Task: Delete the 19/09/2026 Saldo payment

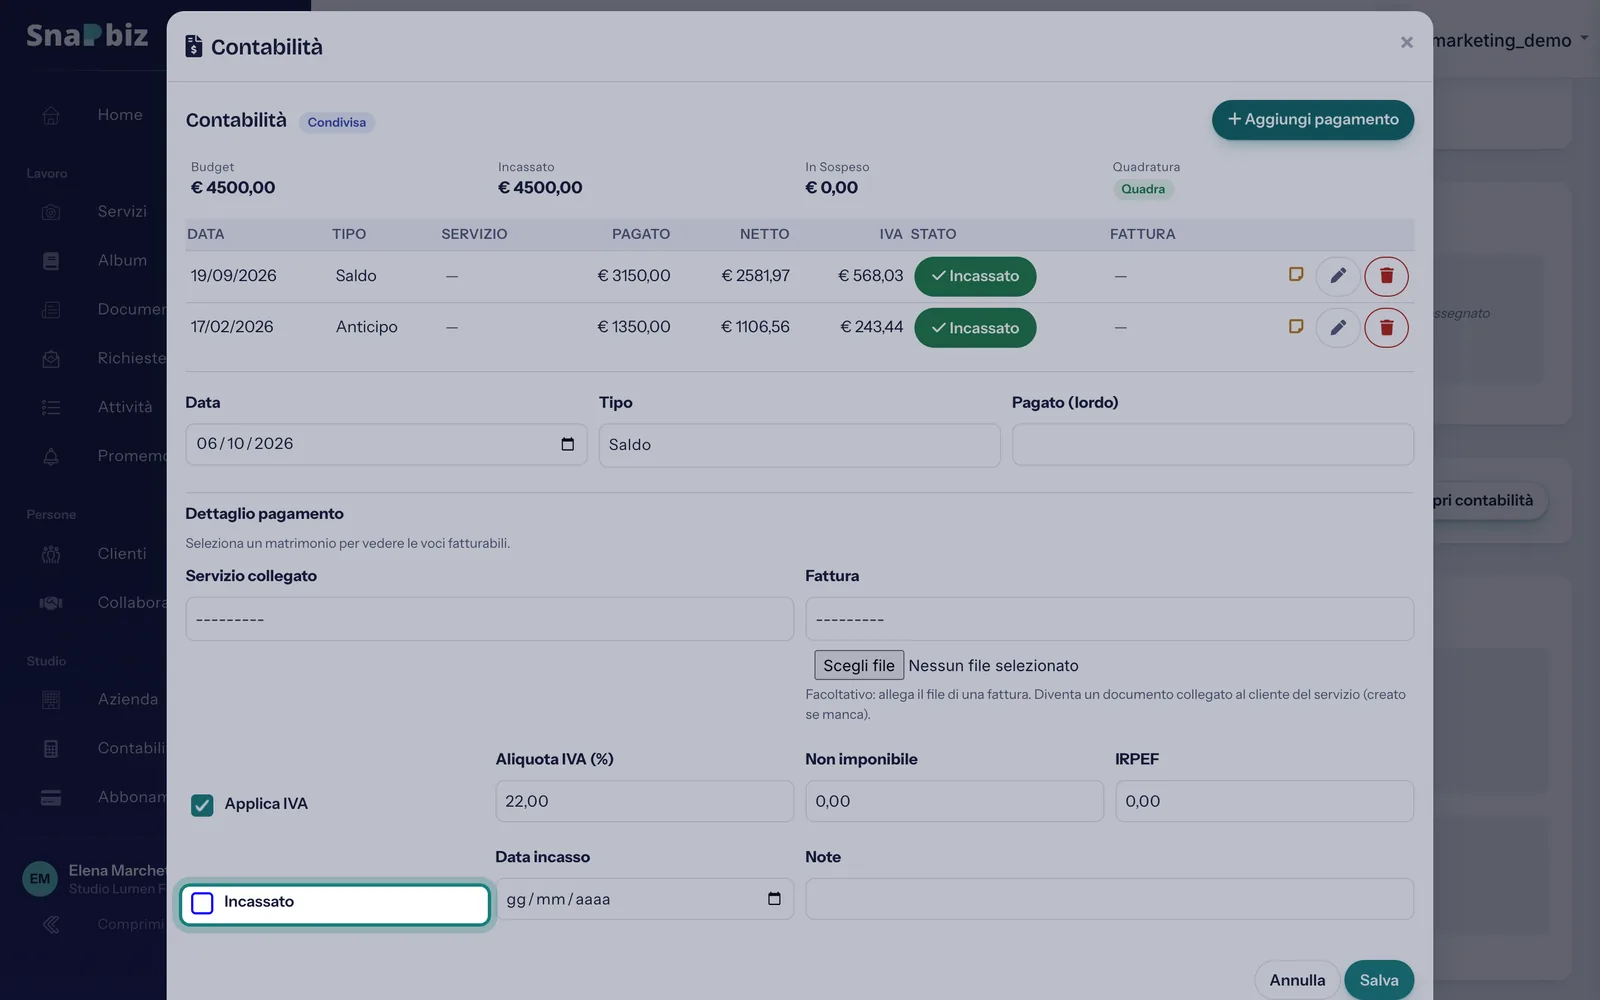Action: pyautogui.click(x=1386, y=276)
